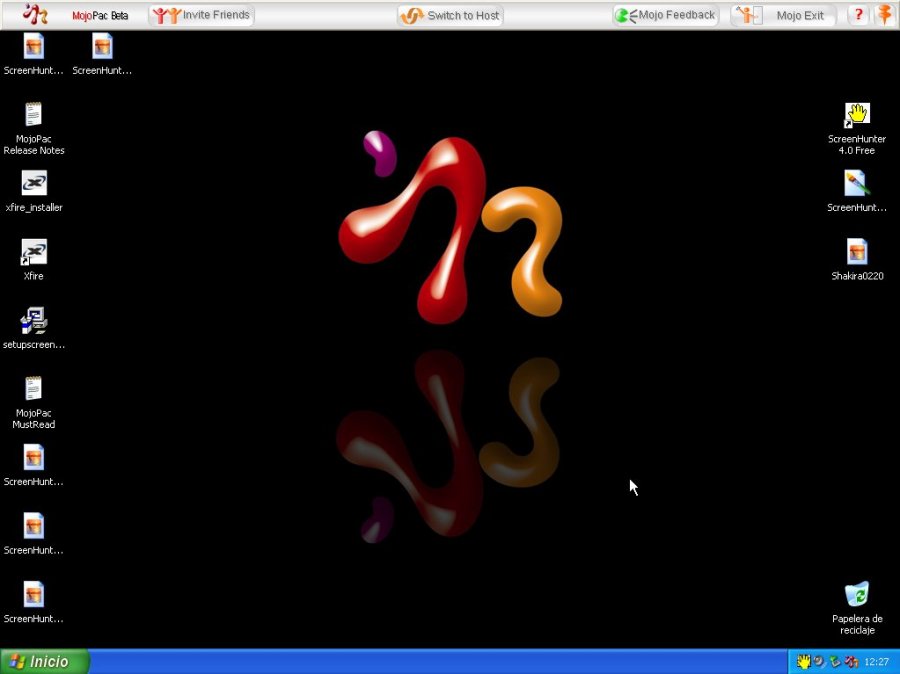Screen dimensions: 900x674
Task: Click Switch to Host in MojoPac bar
Action: (x=450, y=16)
